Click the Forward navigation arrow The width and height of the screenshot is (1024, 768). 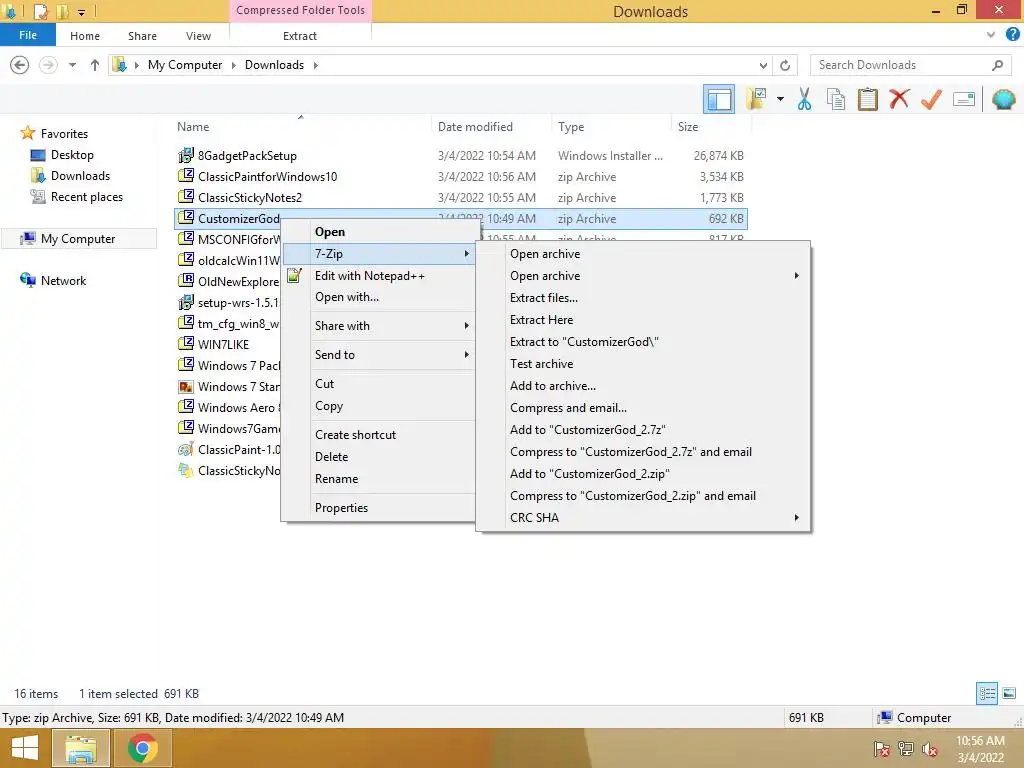point(48,65)
